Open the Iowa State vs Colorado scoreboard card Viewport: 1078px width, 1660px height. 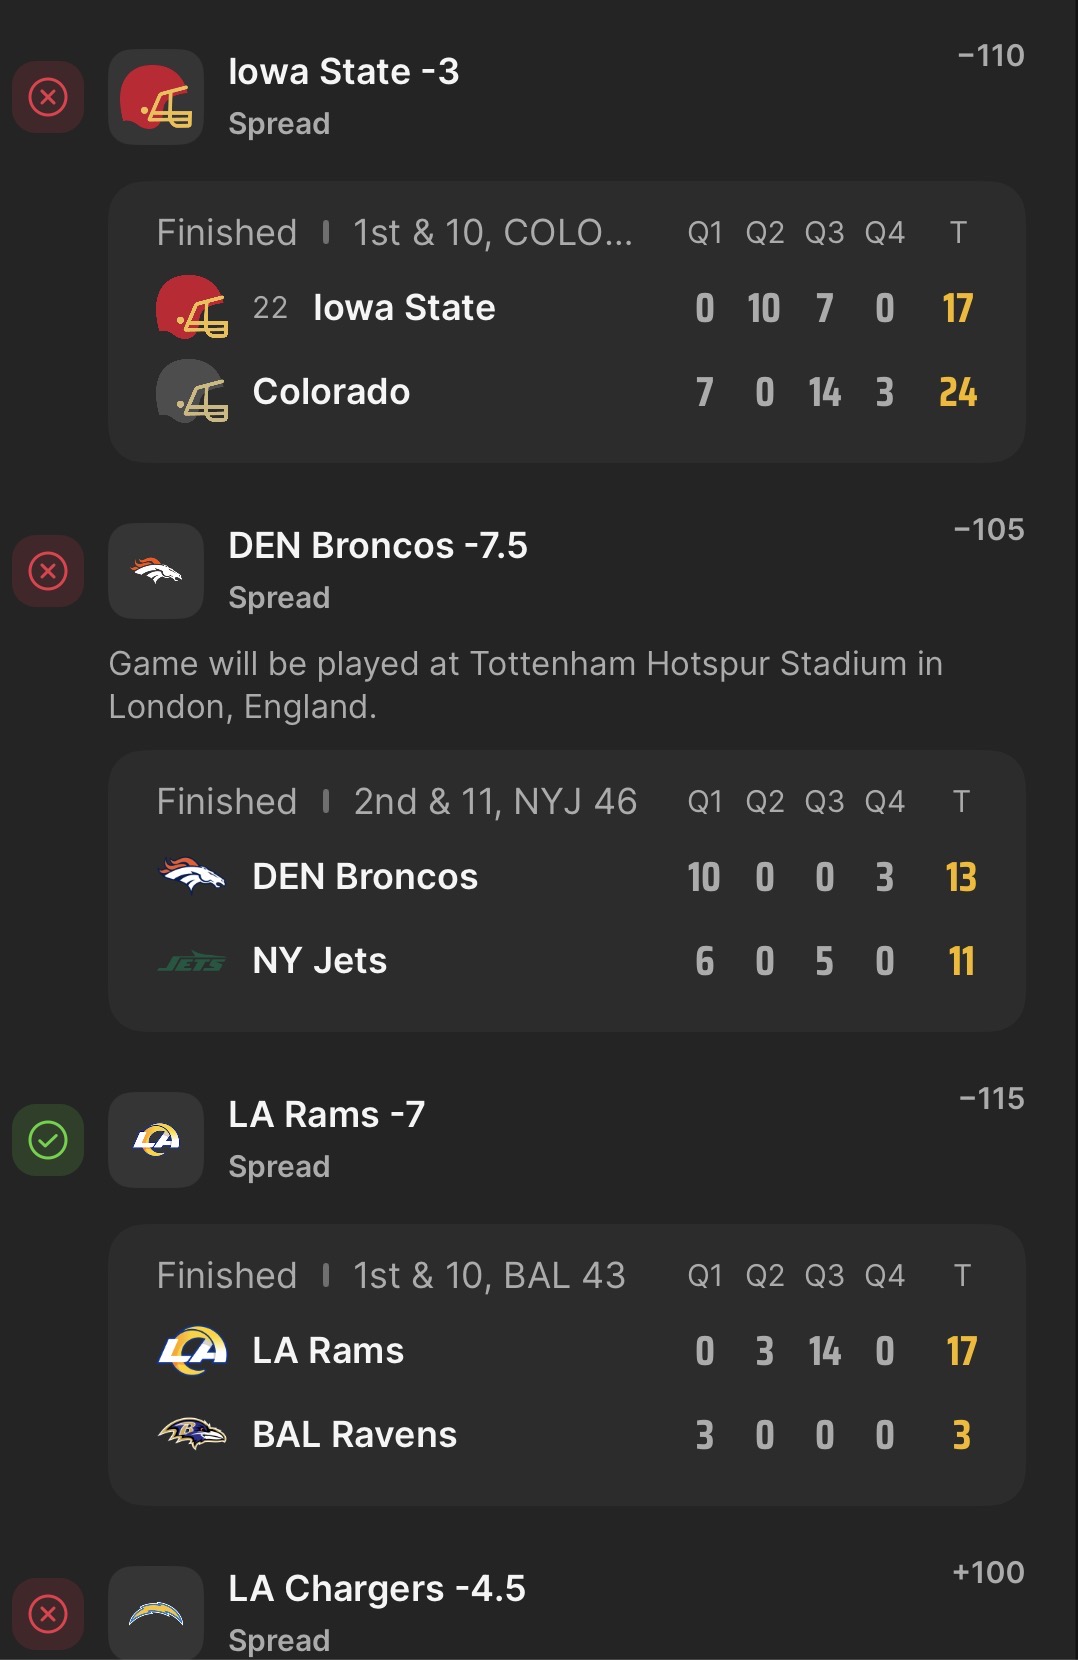tap(566, 322)
